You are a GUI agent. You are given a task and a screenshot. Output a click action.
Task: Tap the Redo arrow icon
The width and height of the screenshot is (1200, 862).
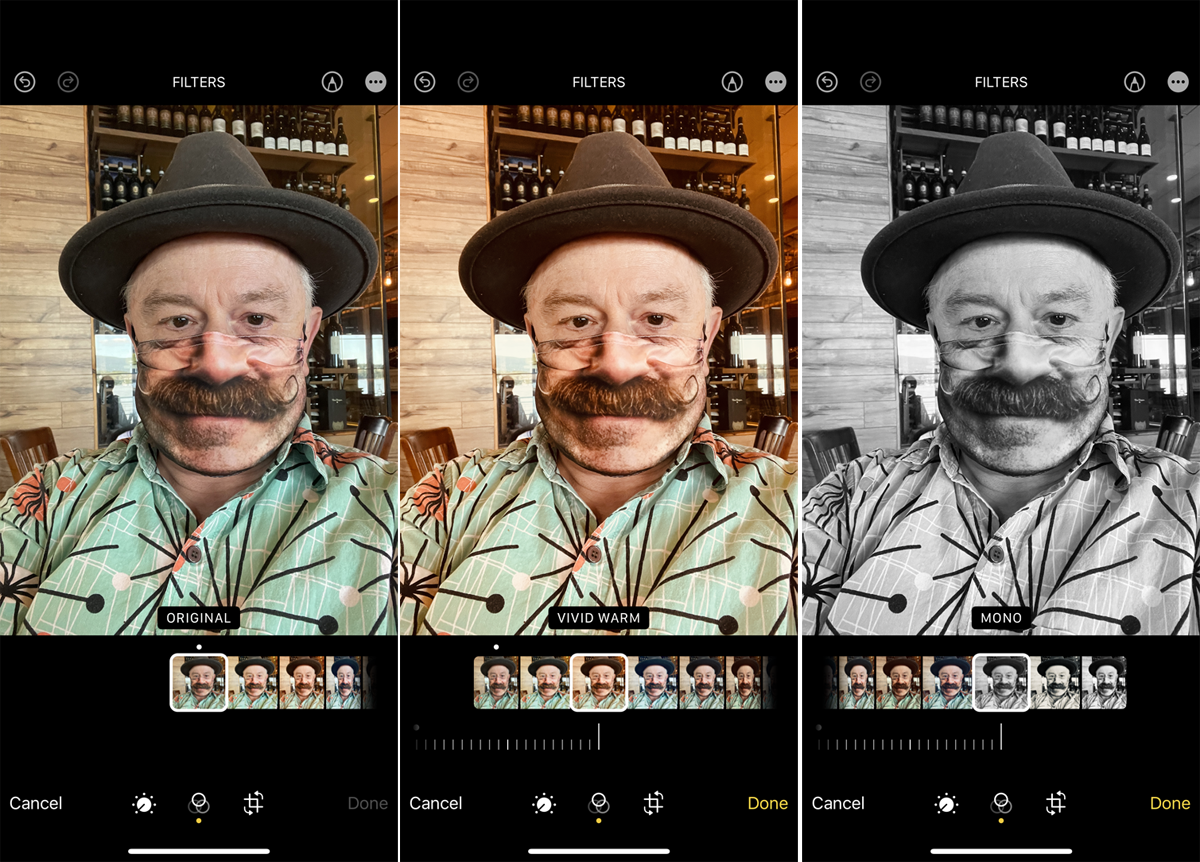click(69, 82)
